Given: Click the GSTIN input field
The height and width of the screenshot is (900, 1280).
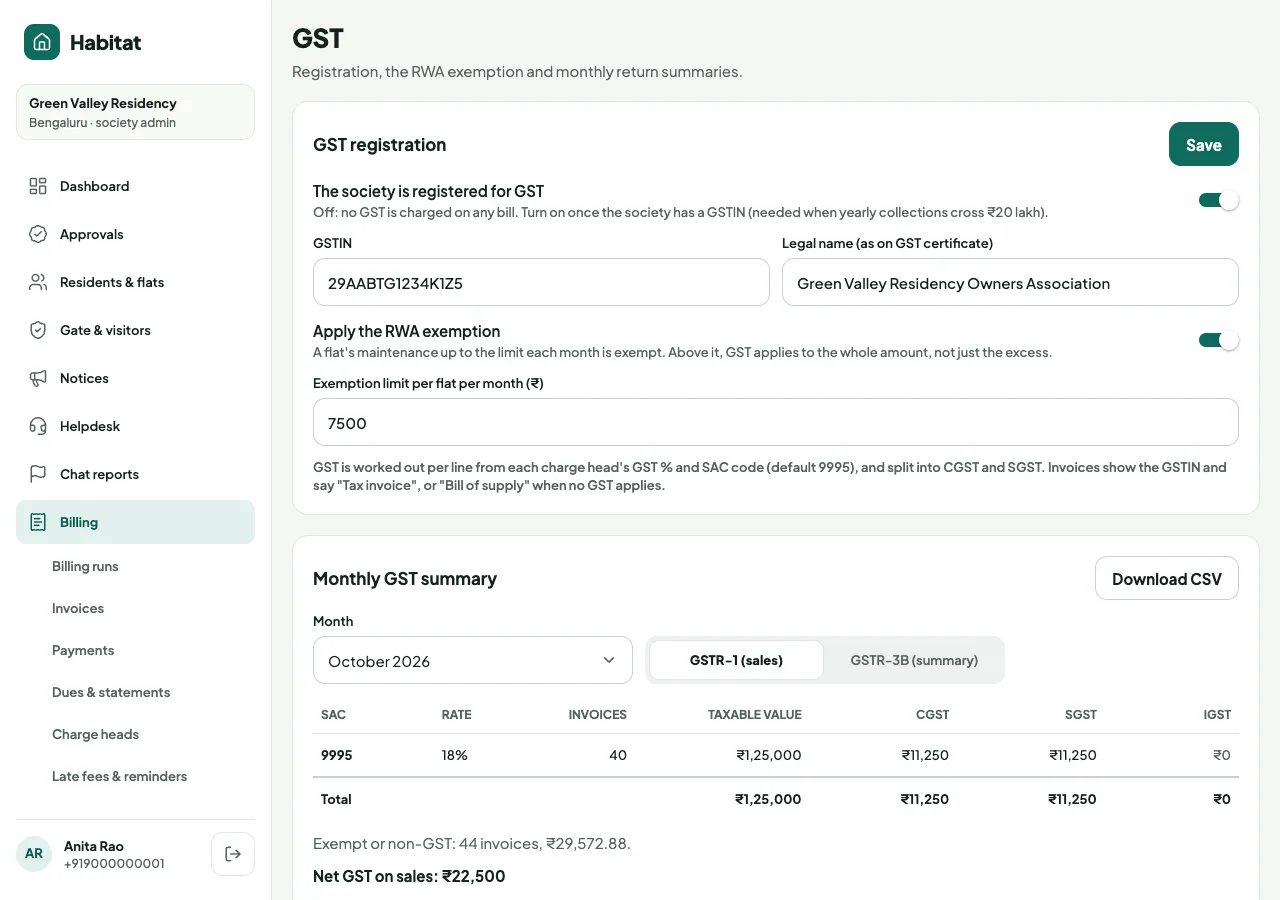Looking at the screenshot, I should pyautogui.click(x=541, y=282).
